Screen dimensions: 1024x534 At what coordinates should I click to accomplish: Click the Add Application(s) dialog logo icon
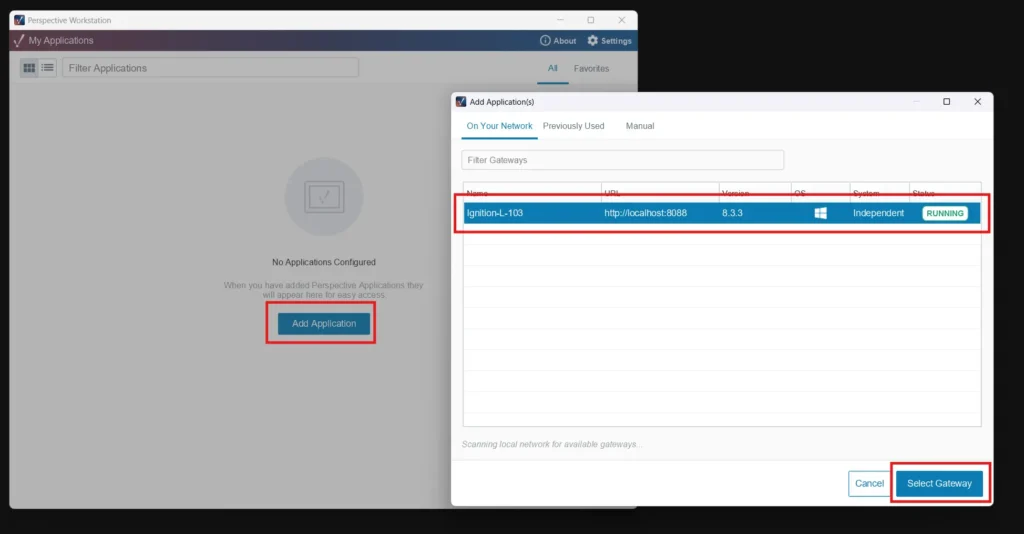[x=461, y=102]
